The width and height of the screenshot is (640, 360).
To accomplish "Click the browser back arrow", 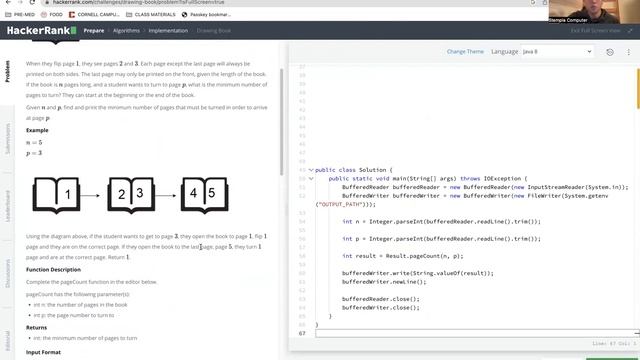I will 8,2.
